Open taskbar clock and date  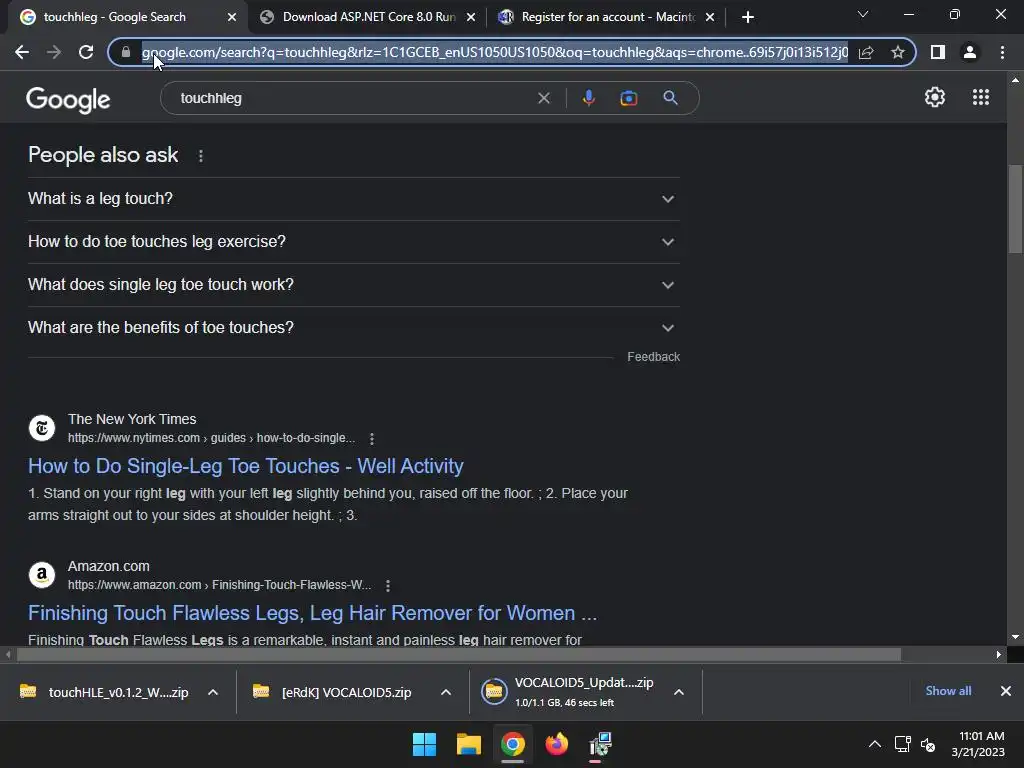click(x=978, y=744)
